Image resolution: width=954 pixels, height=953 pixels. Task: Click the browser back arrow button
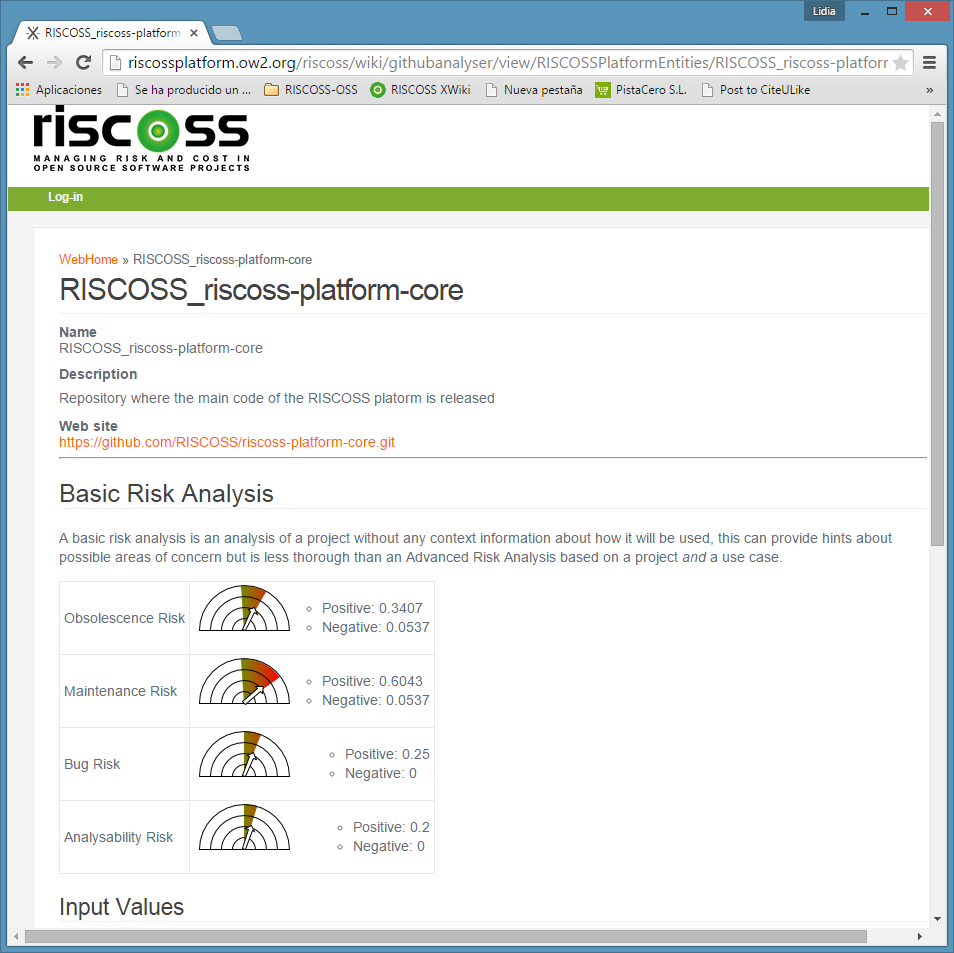pyautogui.click(x=27, y=63)
